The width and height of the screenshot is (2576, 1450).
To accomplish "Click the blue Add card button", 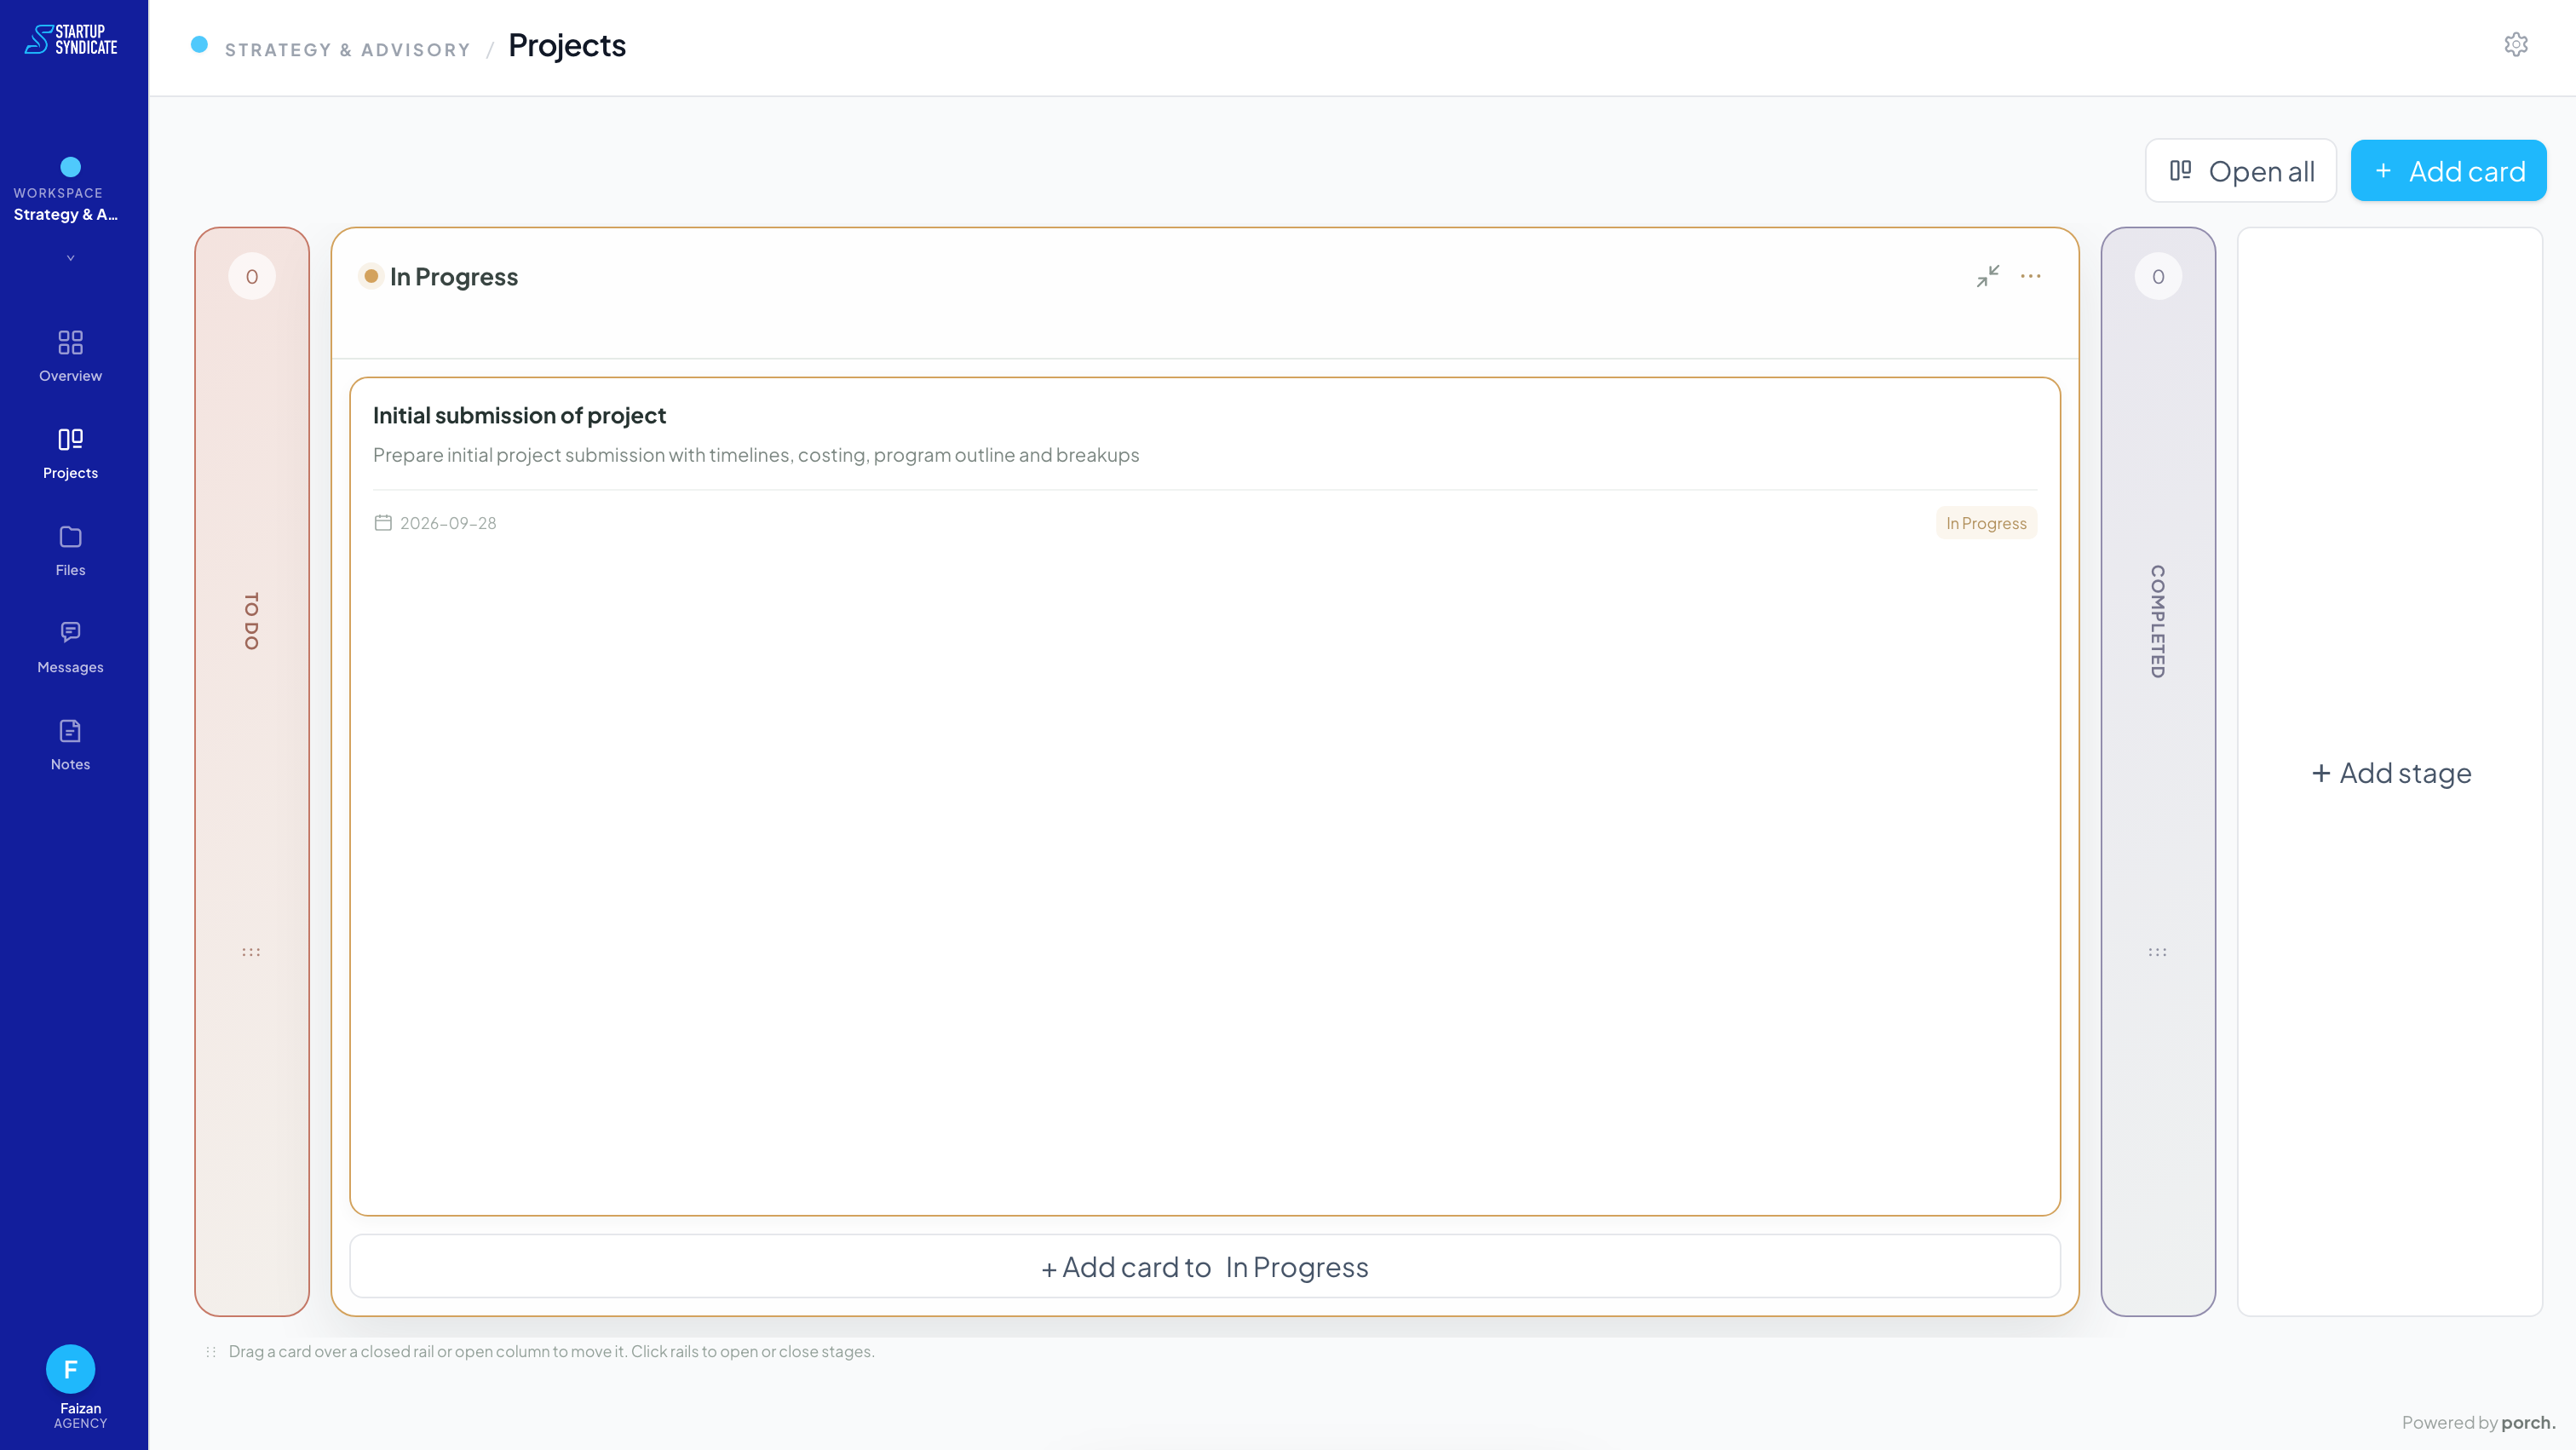I will [2448, 171].
